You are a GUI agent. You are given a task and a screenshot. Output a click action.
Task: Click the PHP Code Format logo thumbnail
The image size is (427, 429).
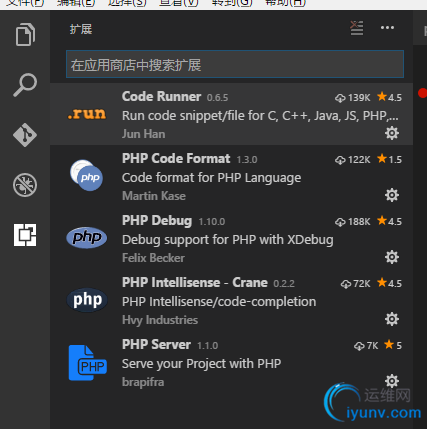click(87, 175)
